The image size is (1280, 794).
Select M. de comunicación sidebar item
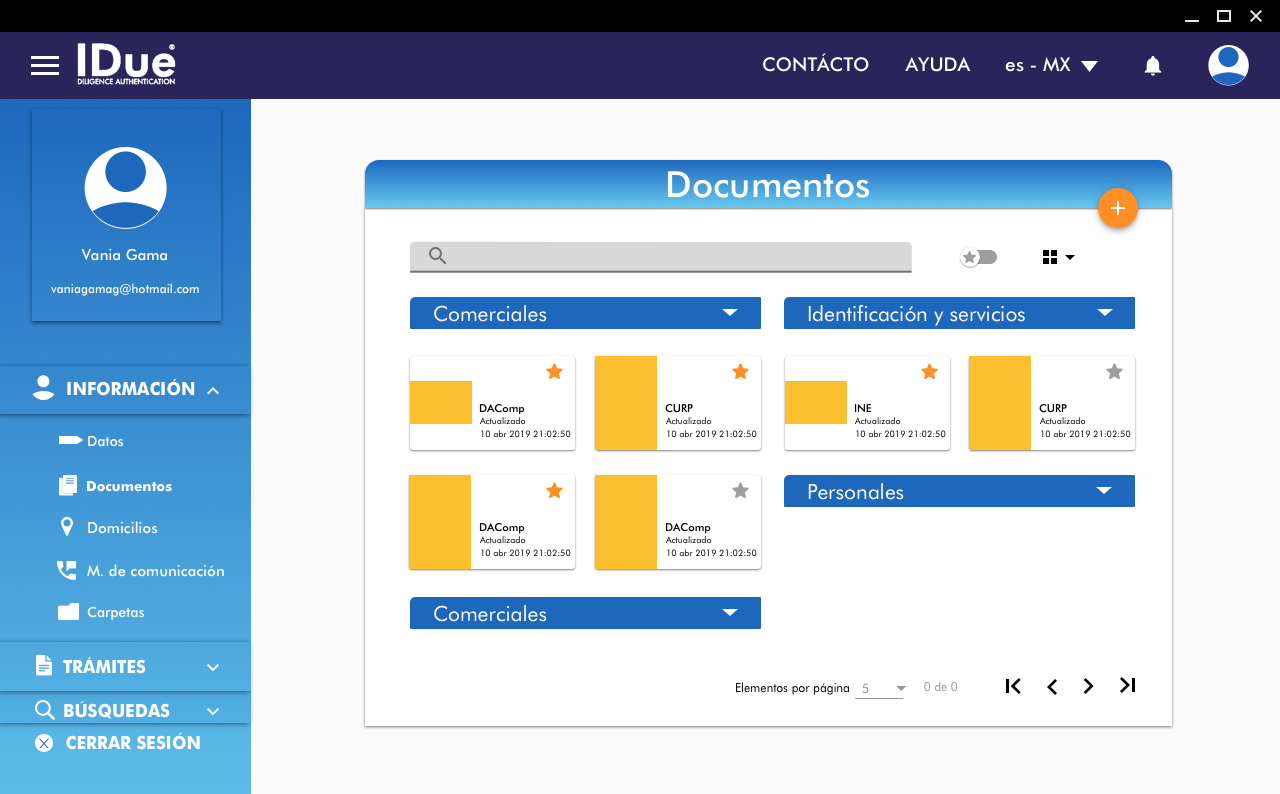155,571
